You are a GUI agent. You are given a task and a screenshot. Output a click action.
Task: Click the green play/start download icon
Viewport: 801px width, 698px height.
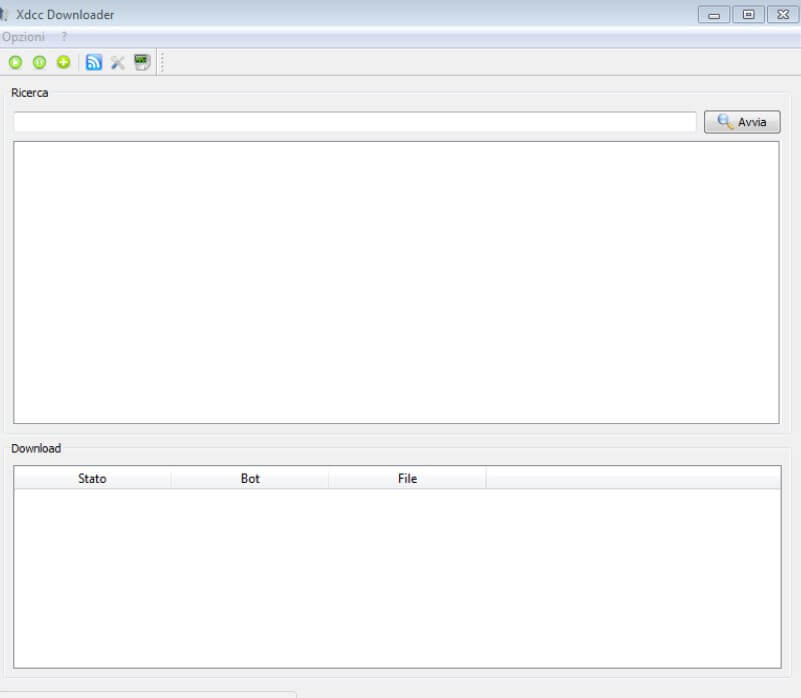[15, 62]
